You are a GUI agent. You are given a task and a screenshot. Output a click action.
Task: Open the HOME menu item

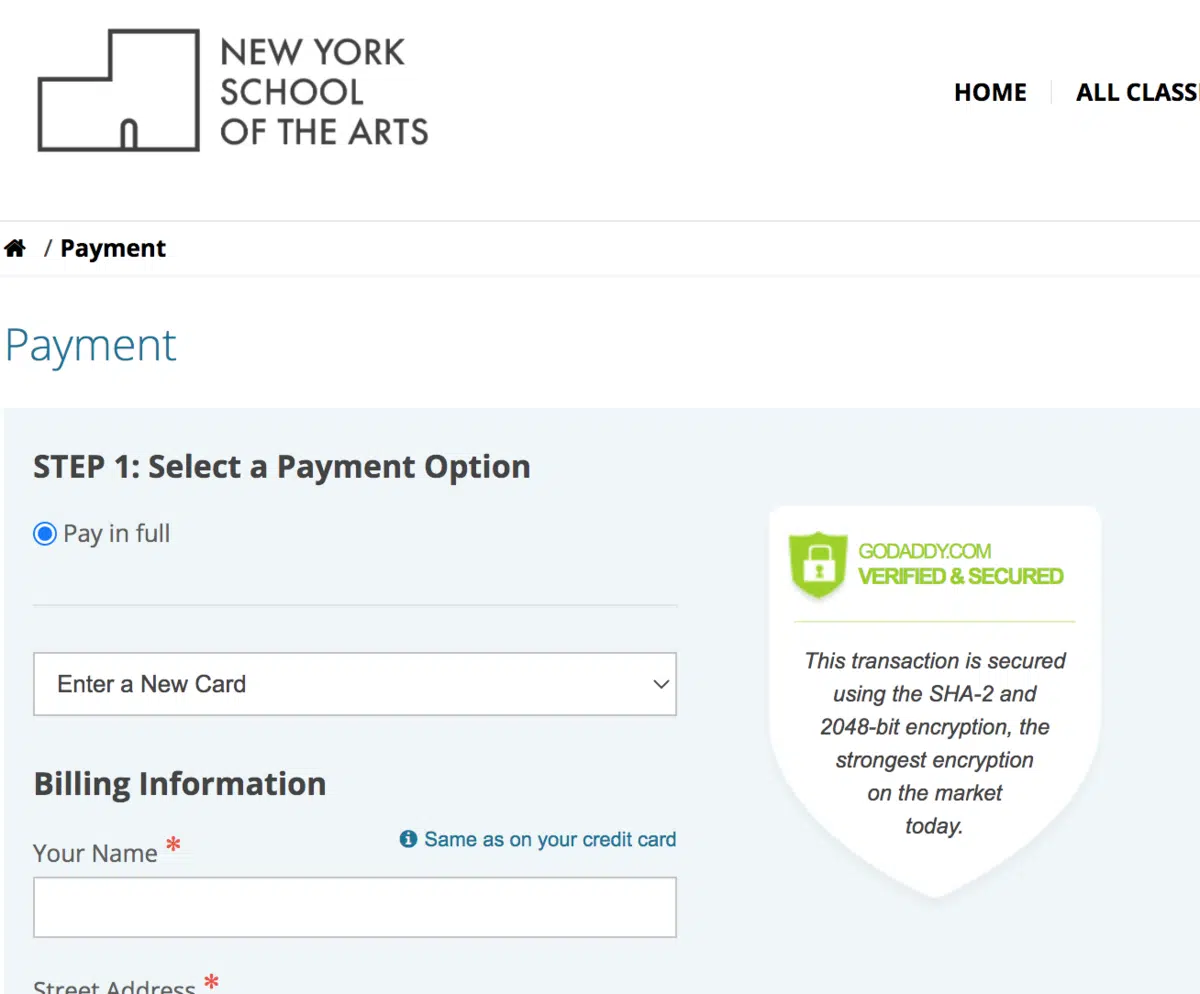(x=990, y=93)
